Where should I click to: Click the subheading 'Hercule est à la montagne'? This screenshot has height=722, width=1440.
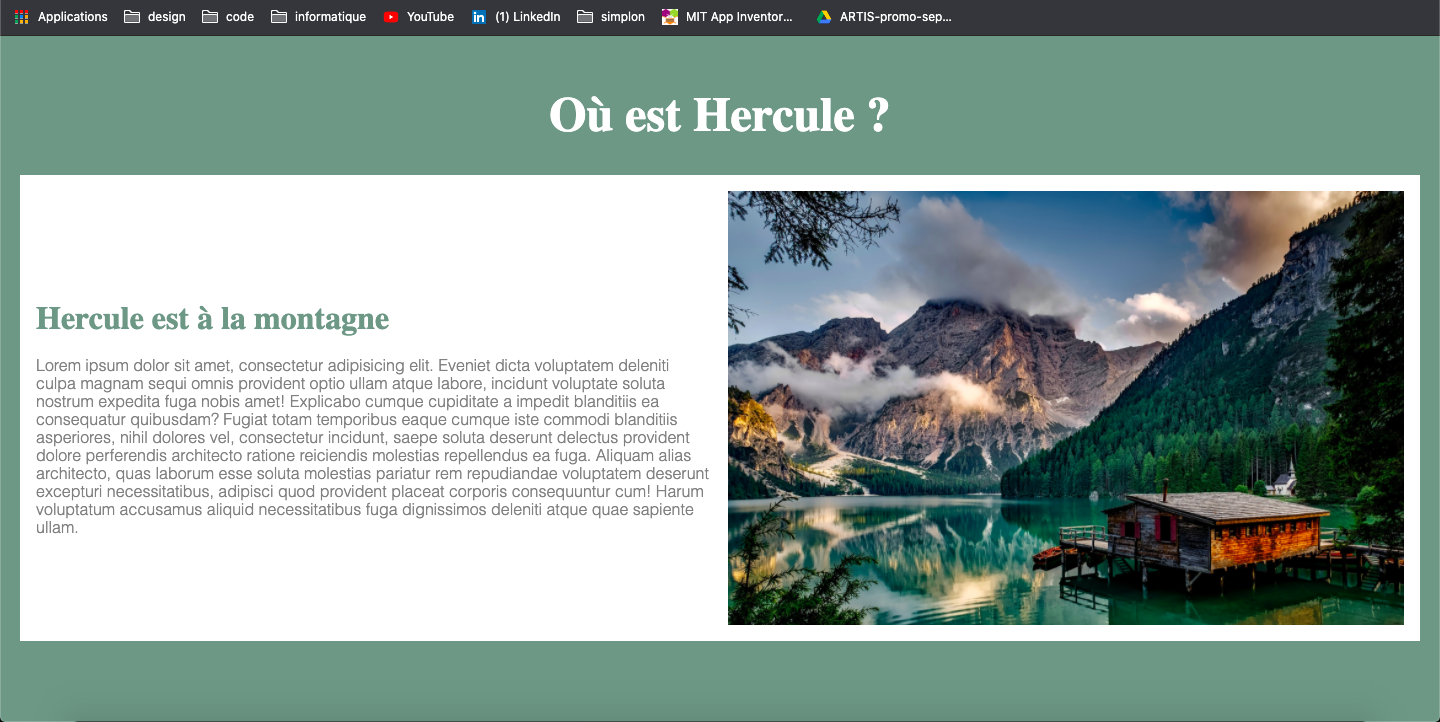click(x=213, y=319)
